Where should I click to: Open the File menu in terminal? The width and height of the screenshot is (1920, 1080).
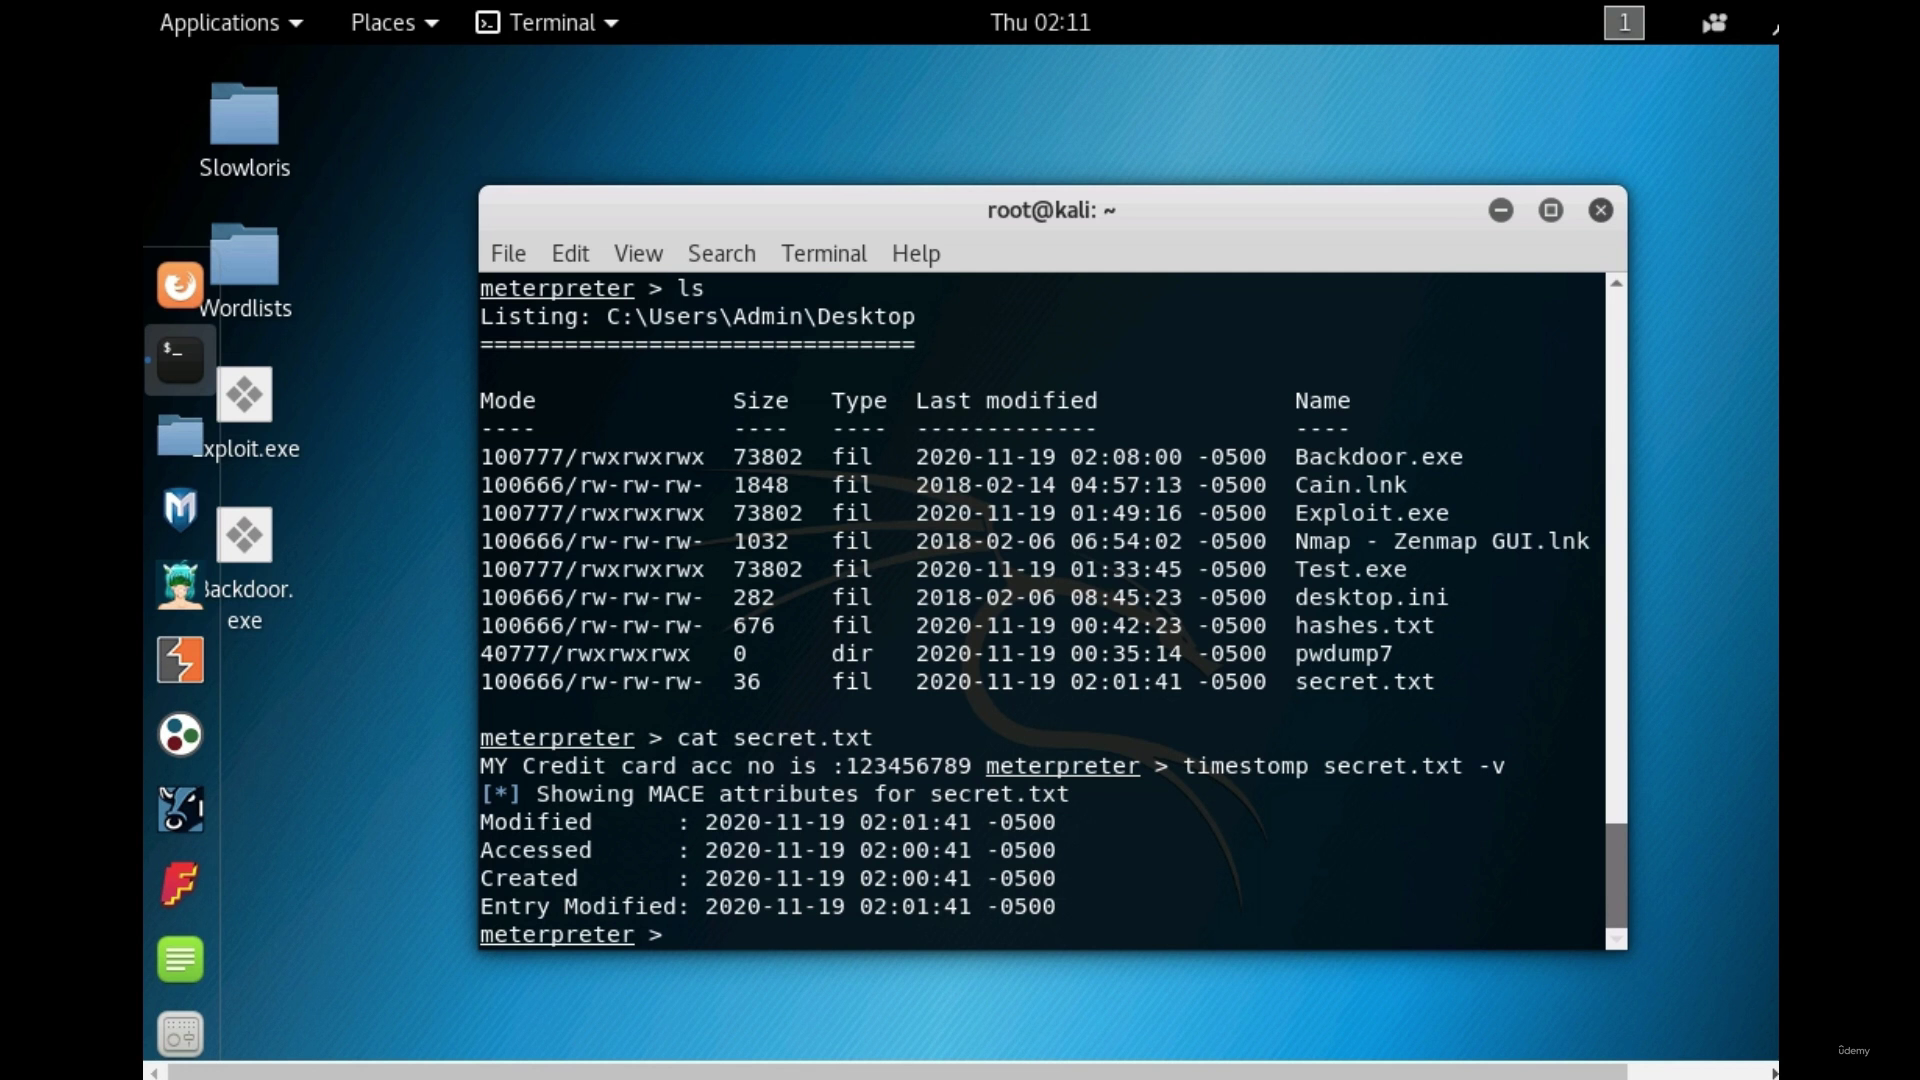pyautogui.click(x=508, y=253)
